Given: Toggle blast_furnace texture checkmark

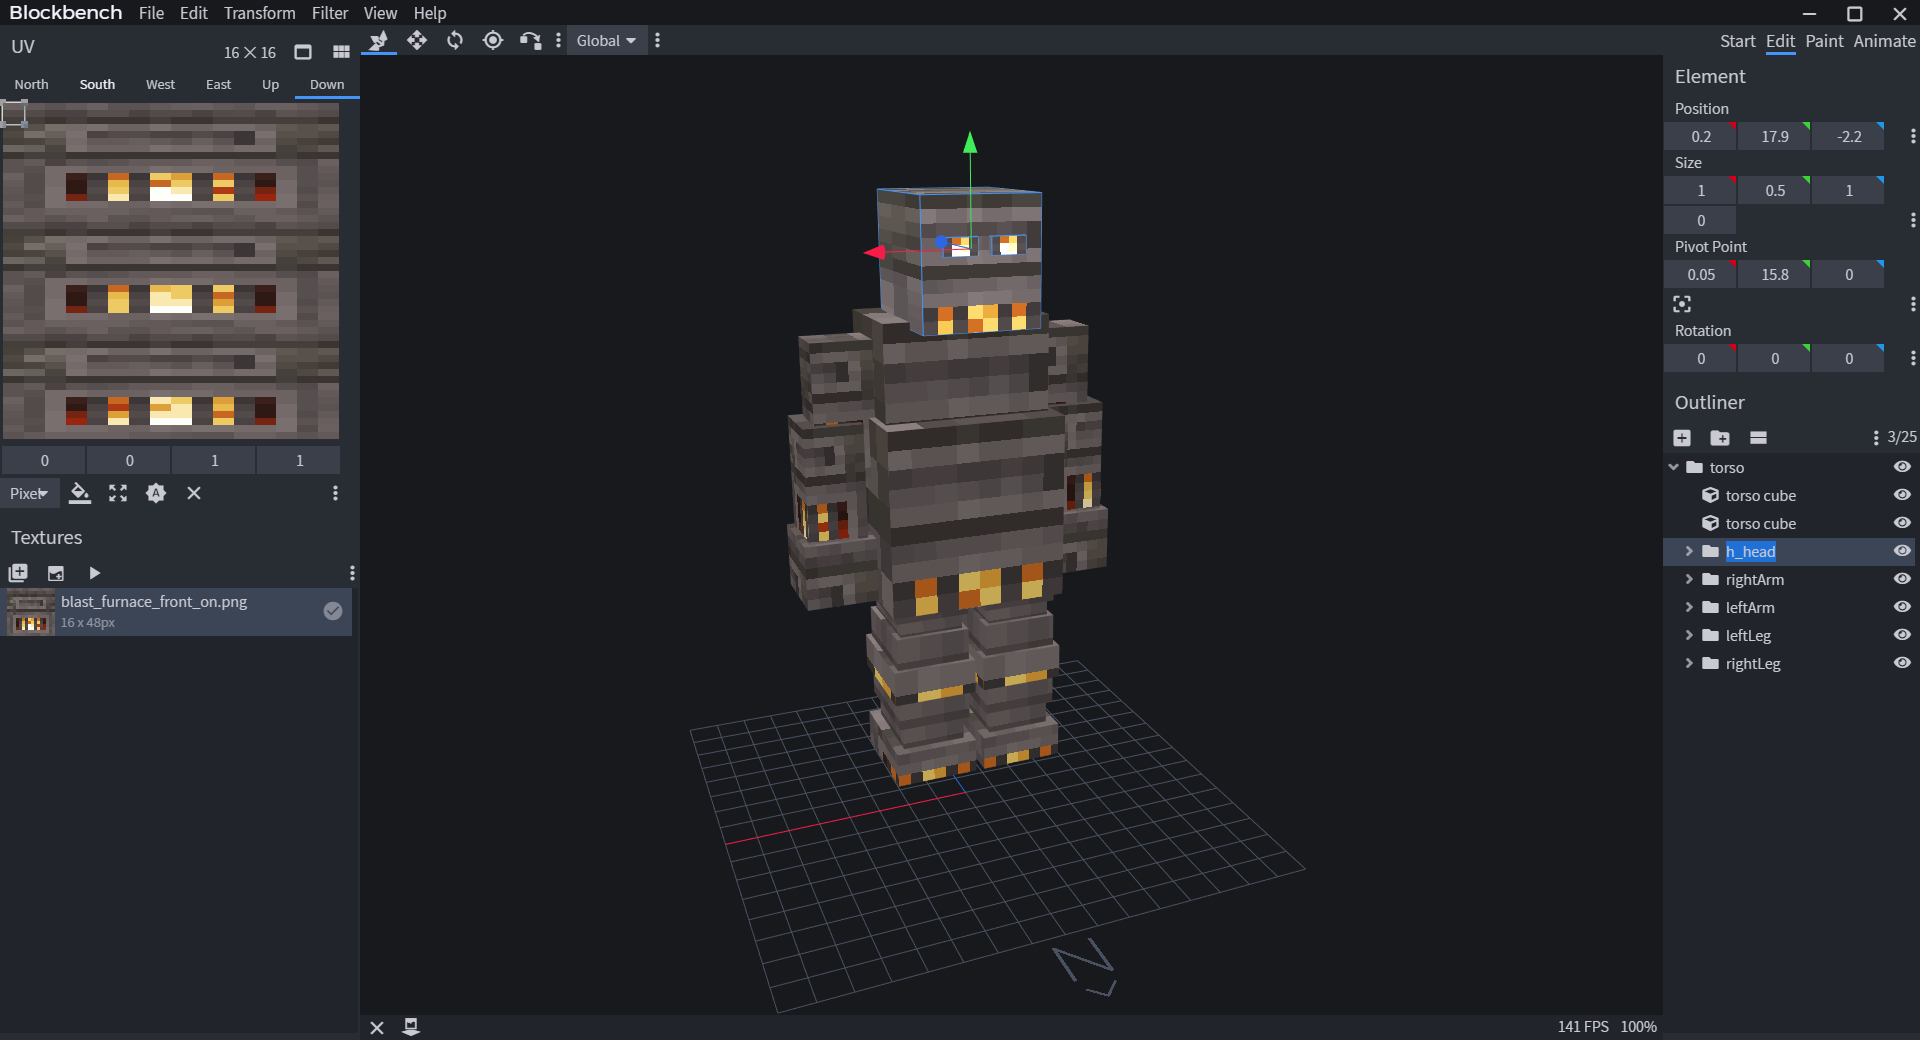Looking at the screenshot, I should pos(333,611).
